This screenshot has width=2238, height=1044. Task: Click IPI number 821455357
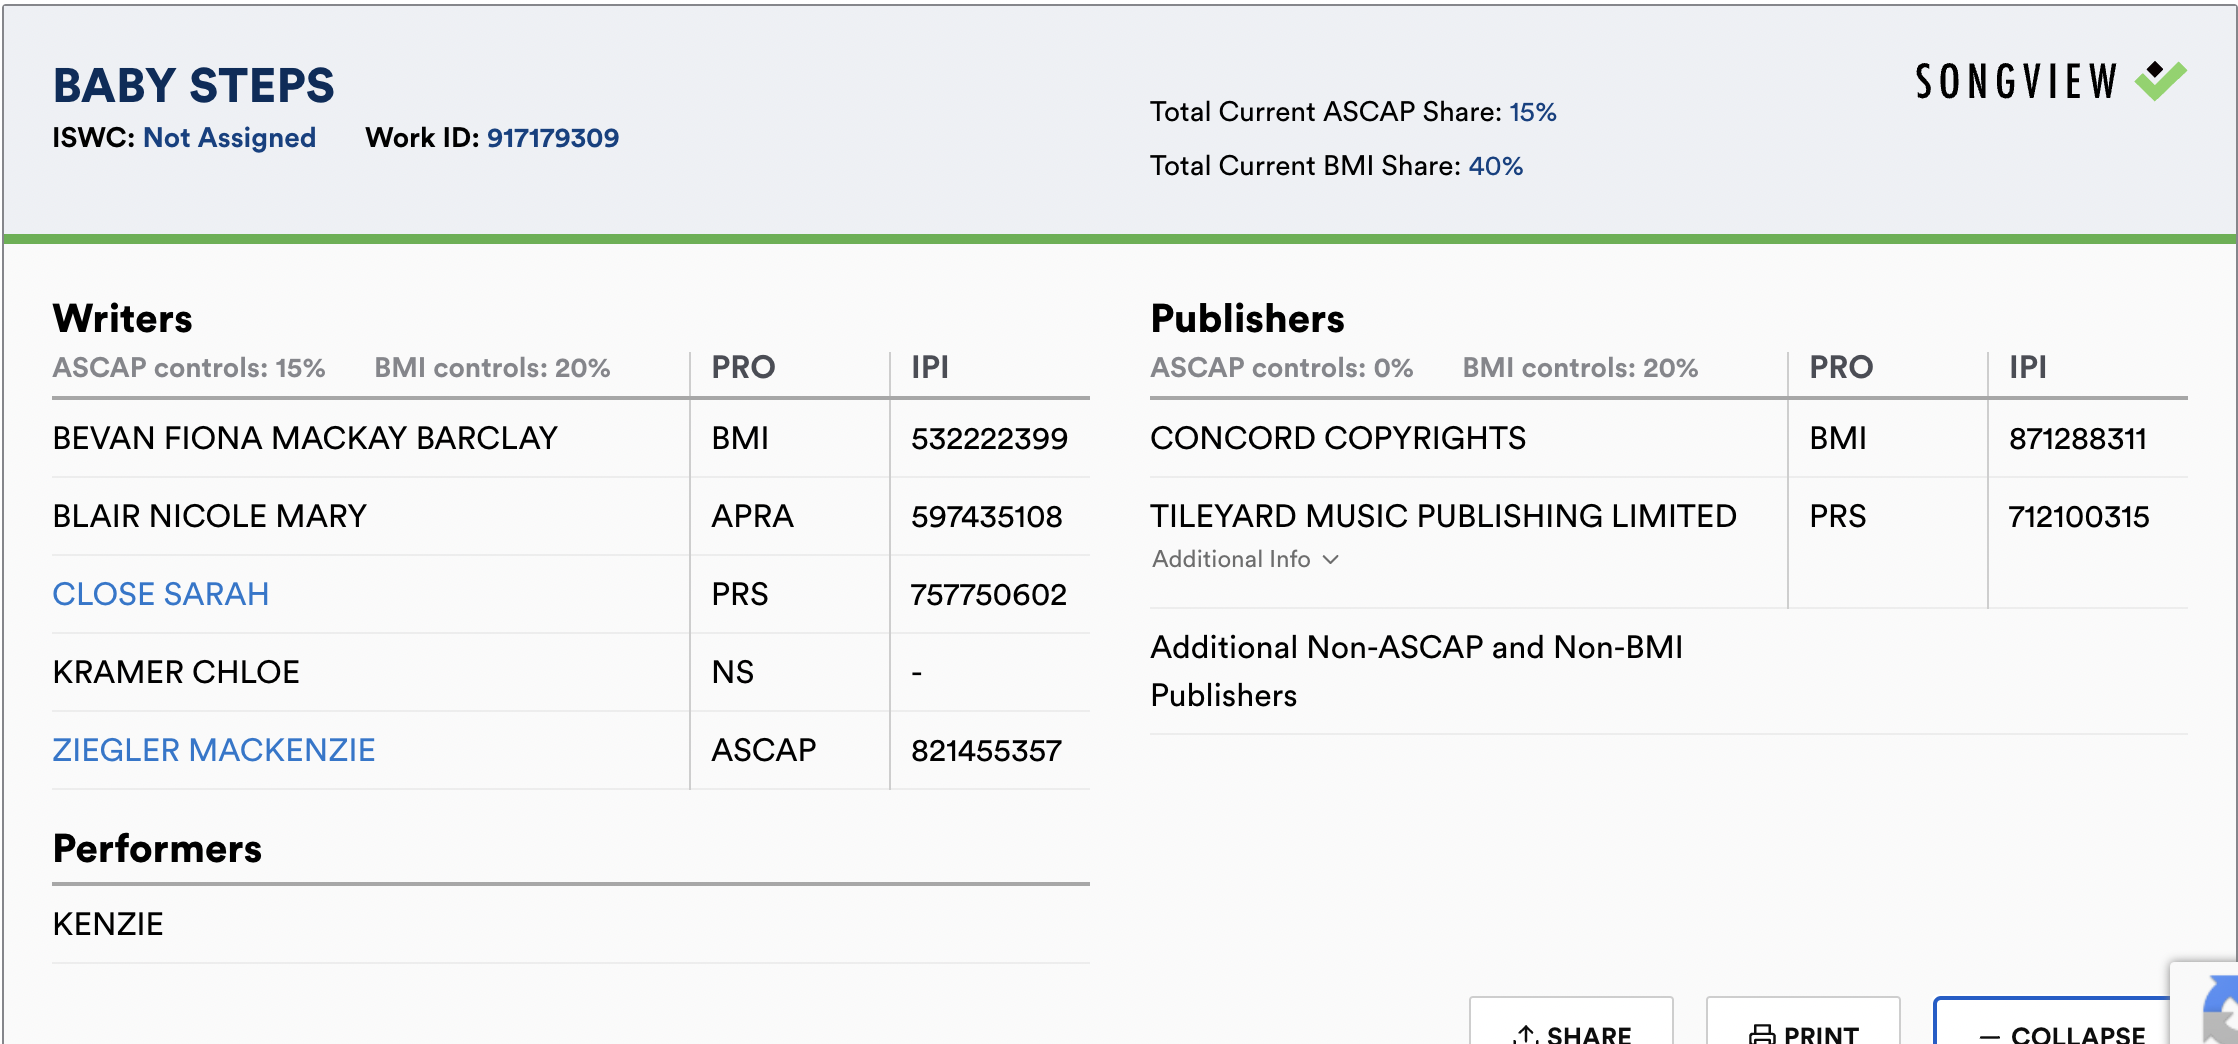(986, 750)
